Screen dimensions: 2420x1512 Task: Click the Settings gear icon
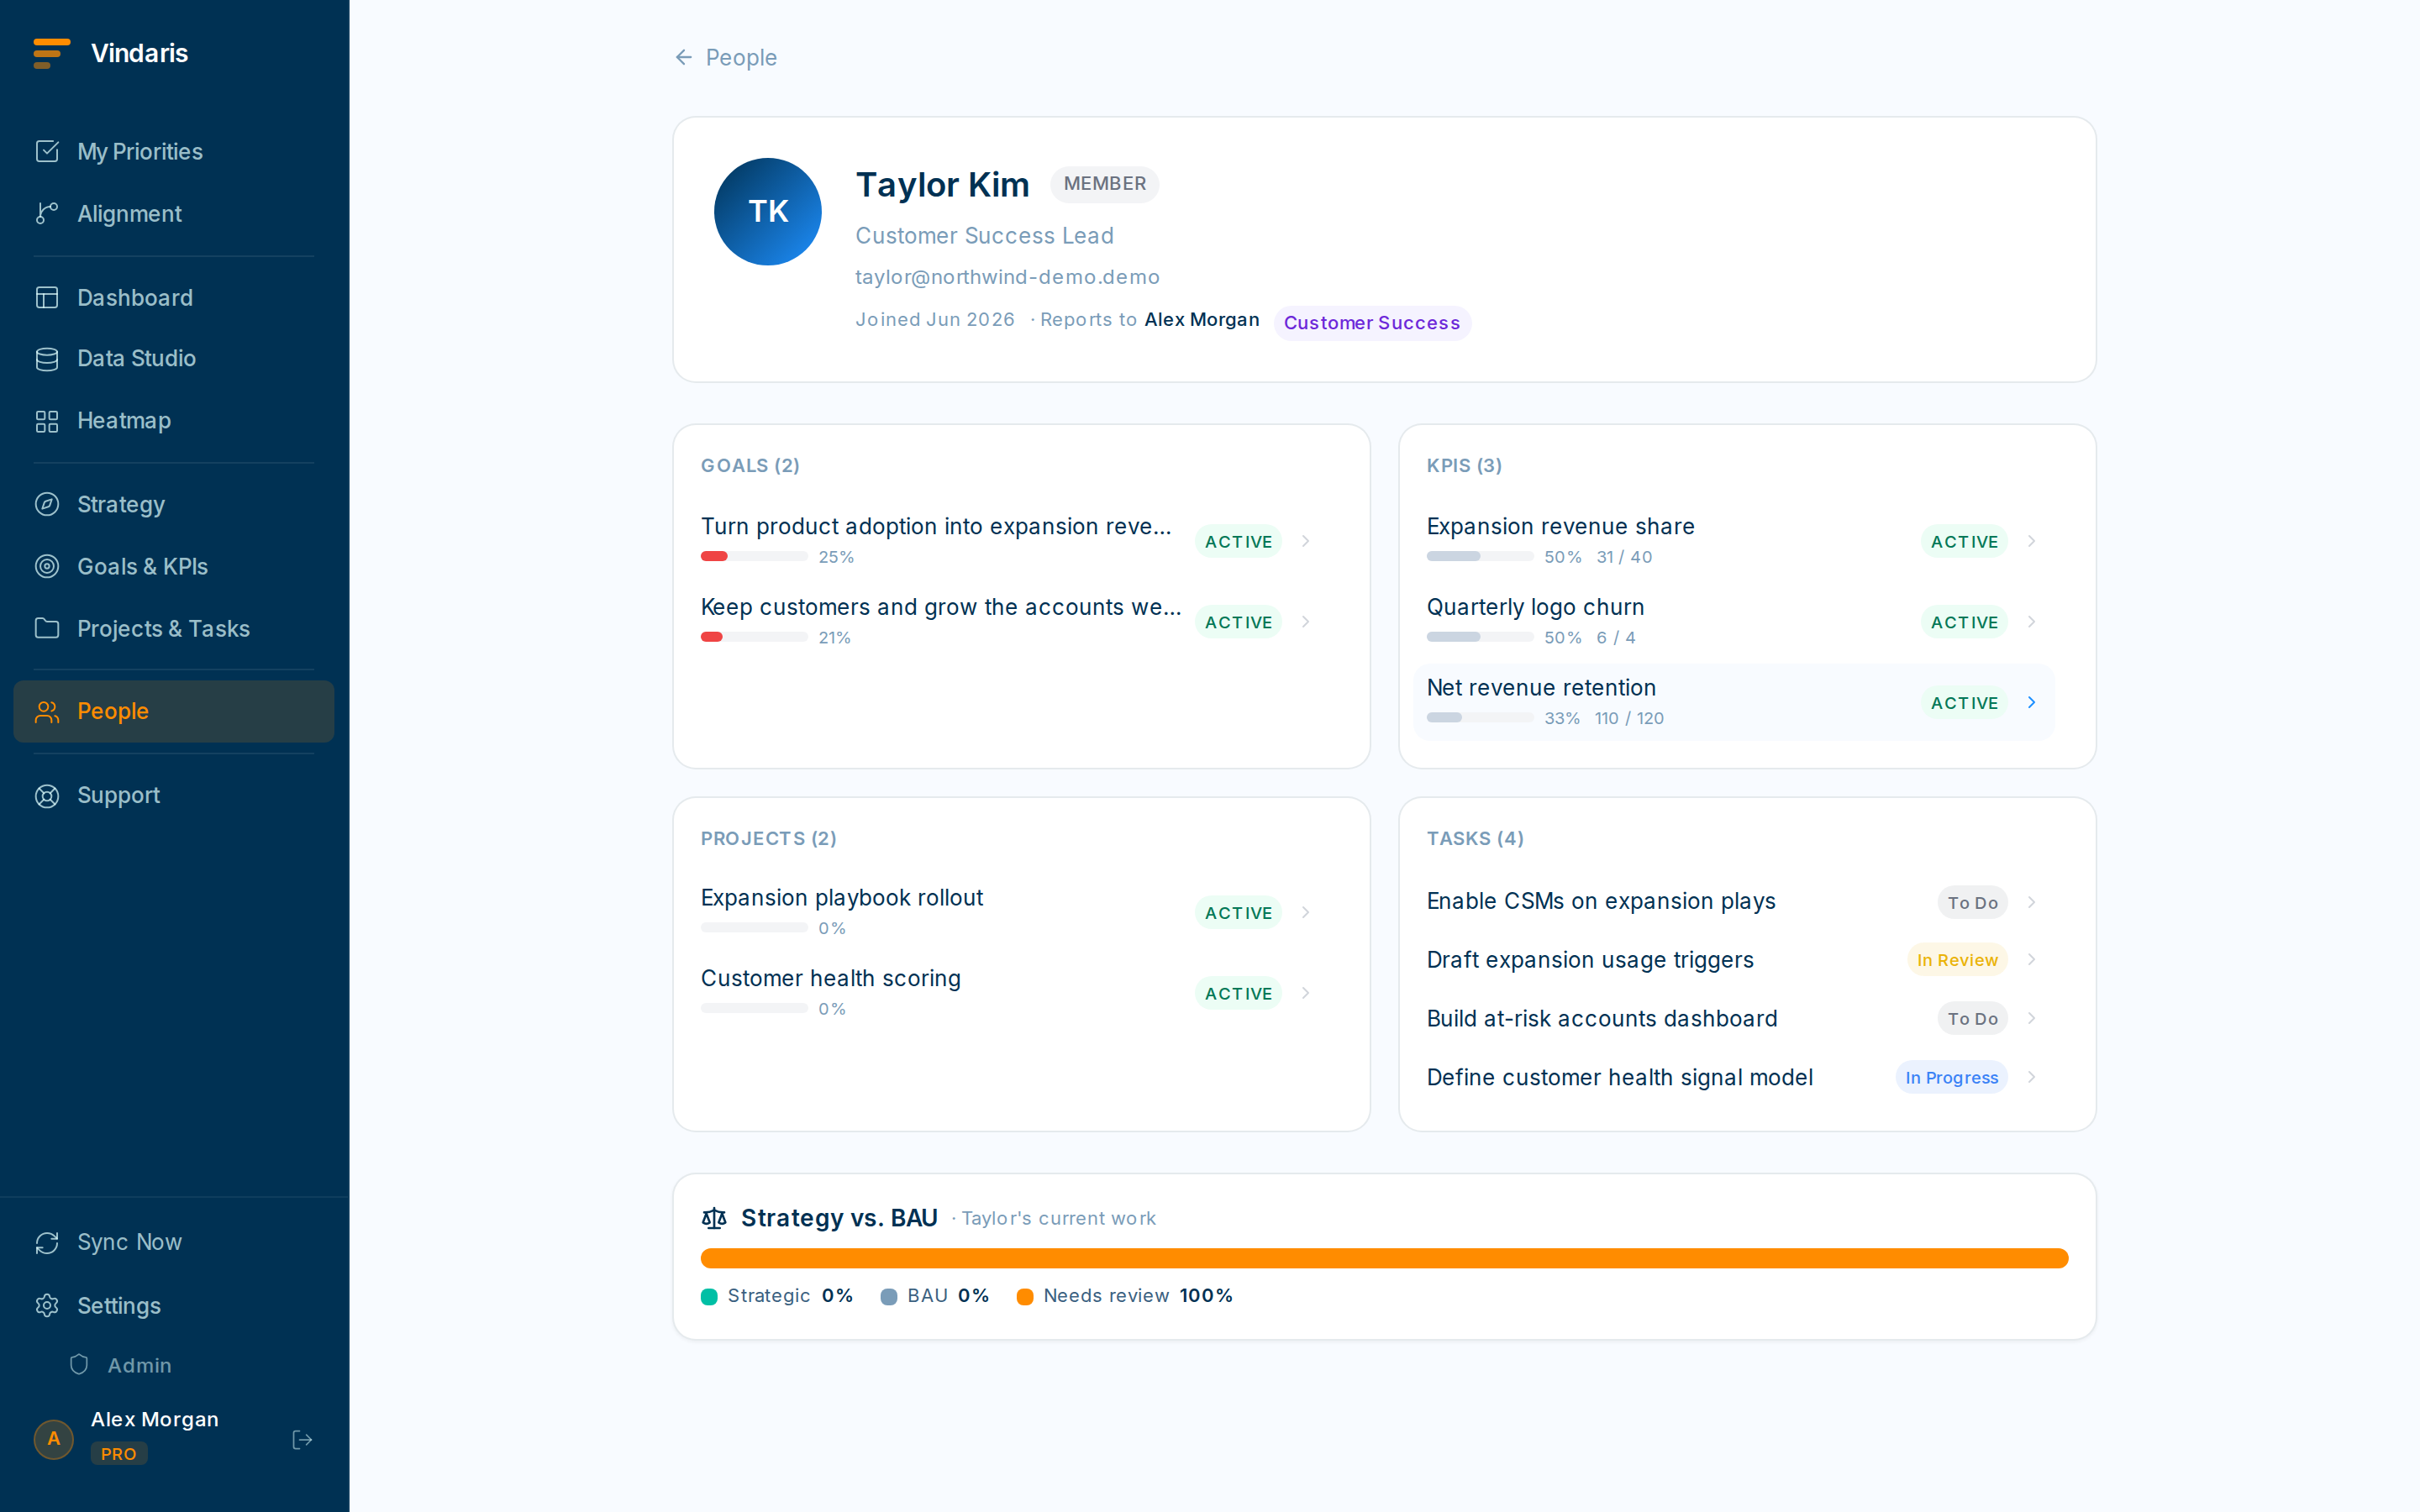(47, 1305)
